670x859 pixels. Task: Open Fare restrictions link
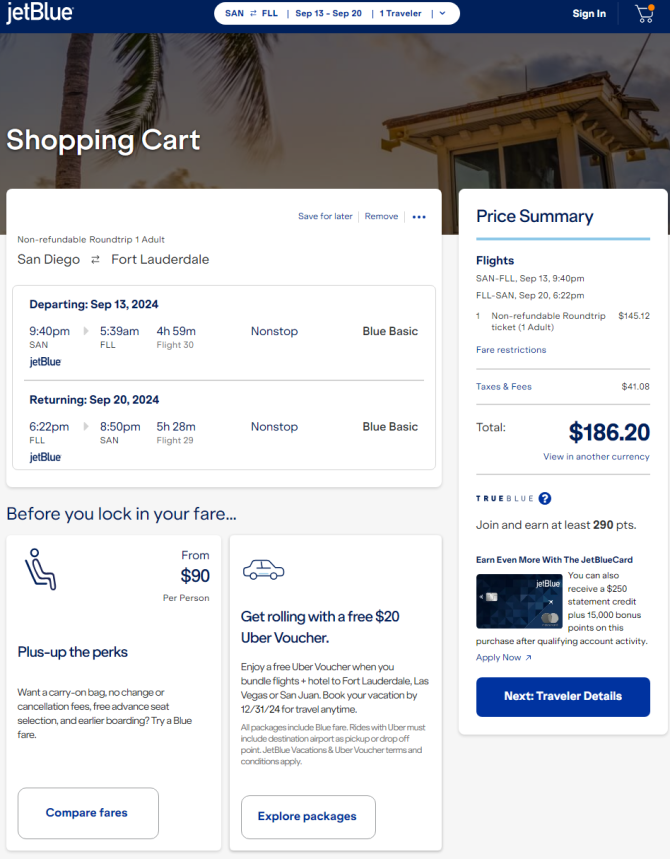(511, 350)
